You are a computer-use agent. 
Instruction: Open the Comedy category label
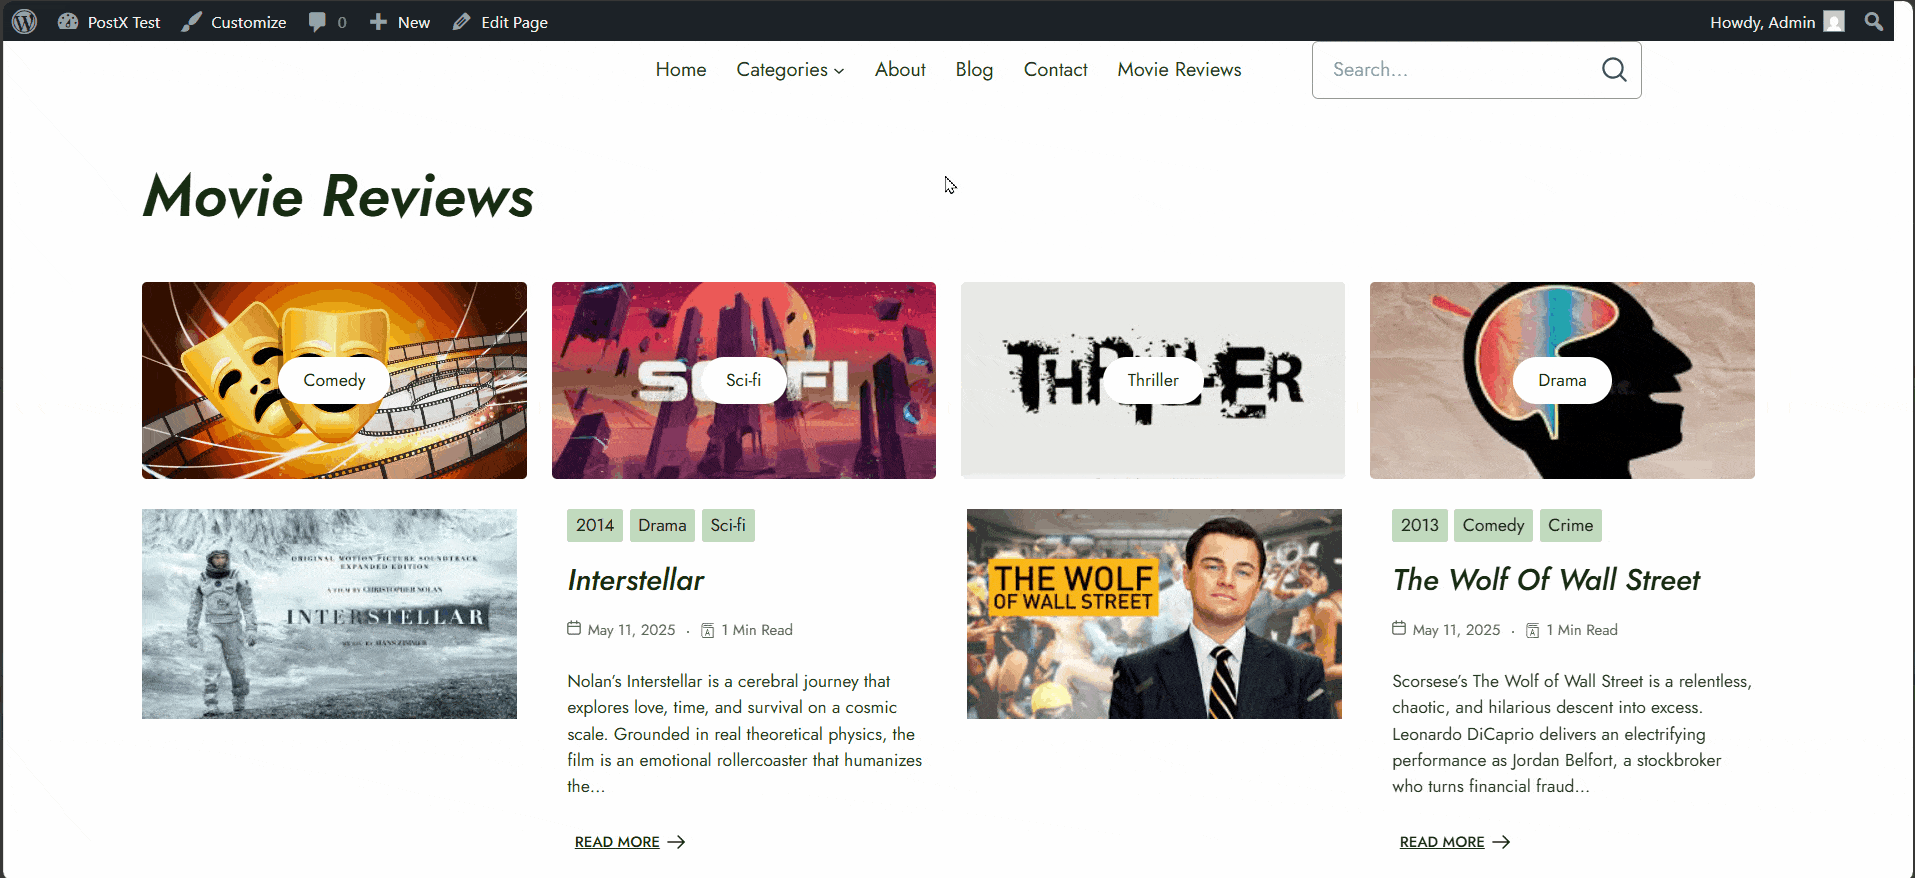[334, 380]
